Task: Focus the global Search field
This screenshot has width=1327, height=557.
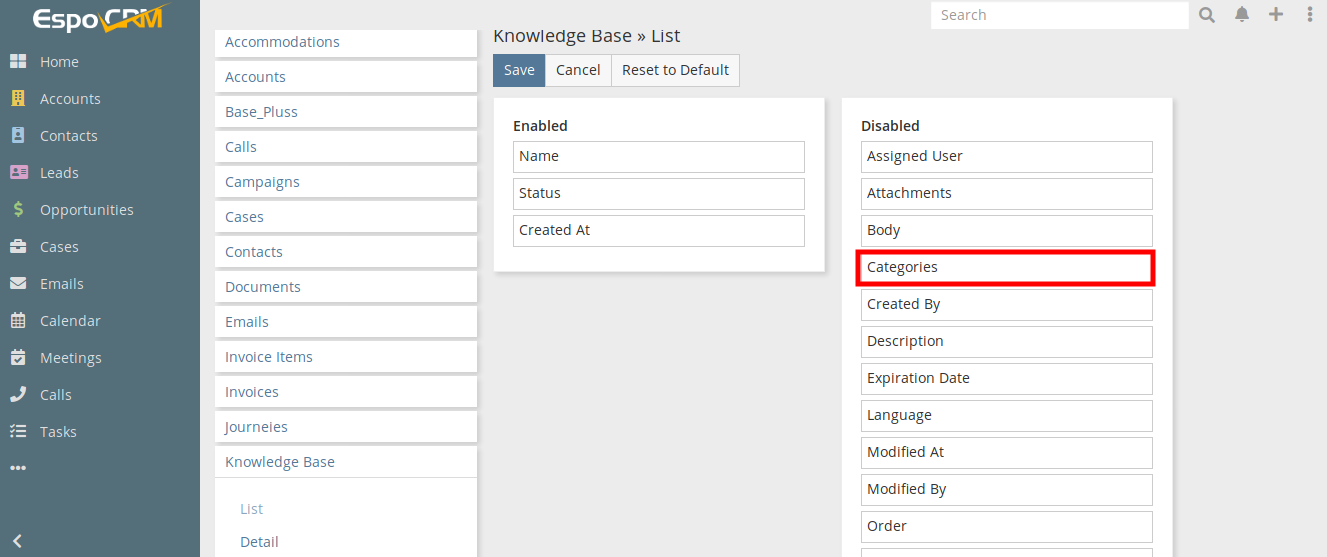Action: click(1058, 15)
